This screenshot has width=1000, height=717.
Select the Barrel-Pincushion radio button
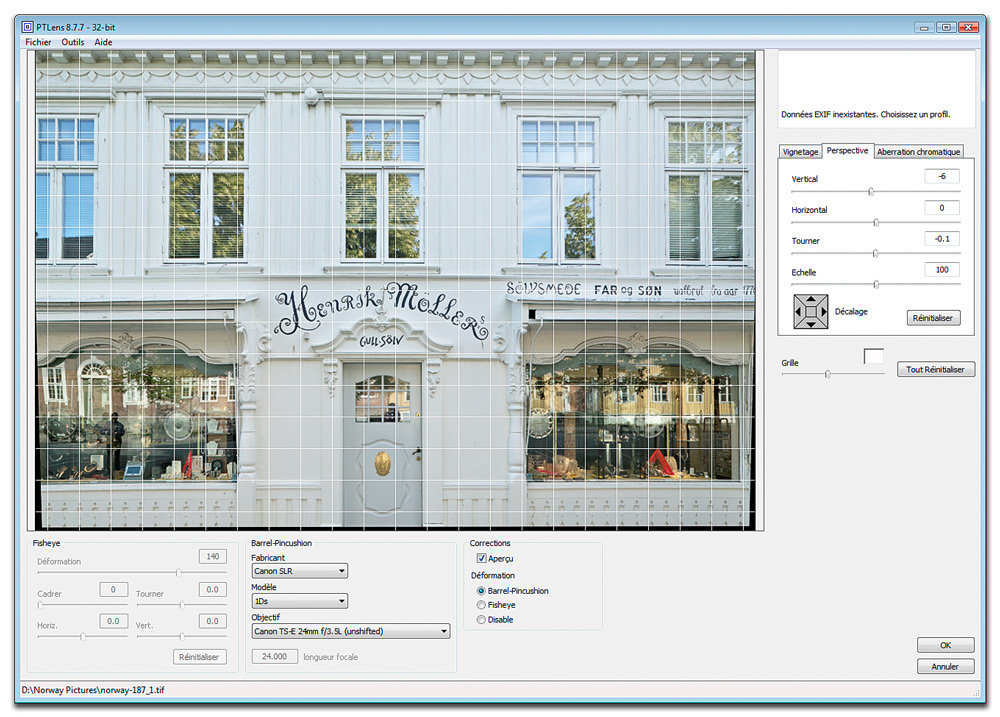(x=481, y=591)
